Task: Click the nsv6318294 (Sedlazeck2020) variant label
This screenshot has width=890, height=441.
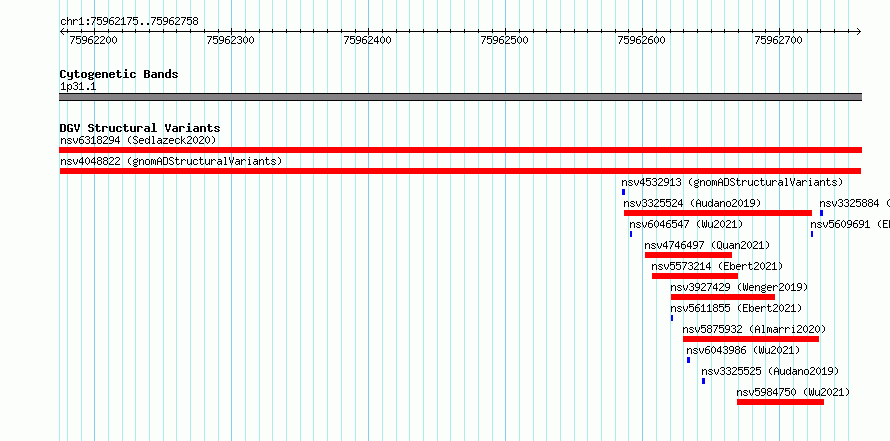Action: [x=138, y=140]
